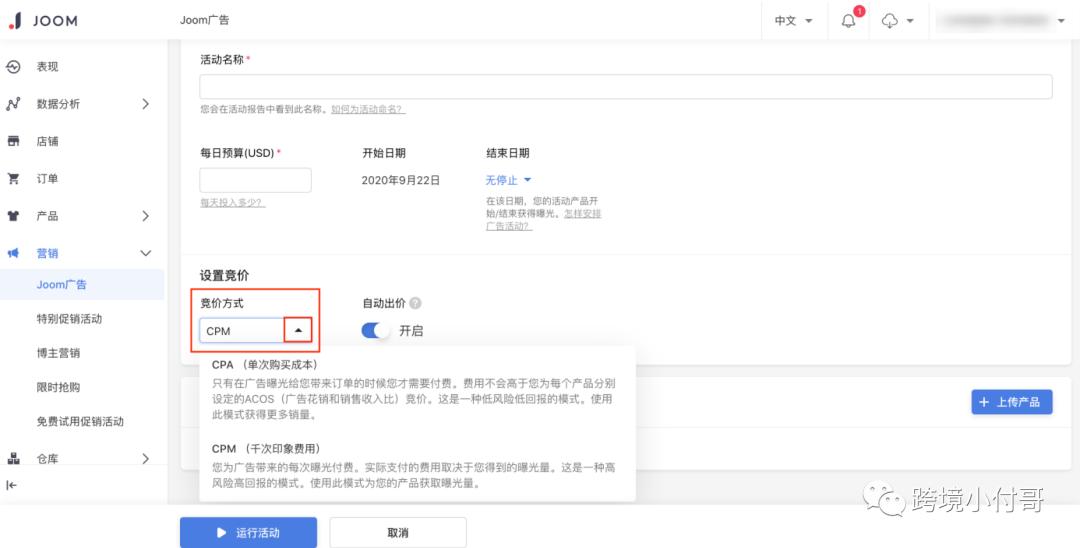Click the 产品 t-shirt icon

13,215
